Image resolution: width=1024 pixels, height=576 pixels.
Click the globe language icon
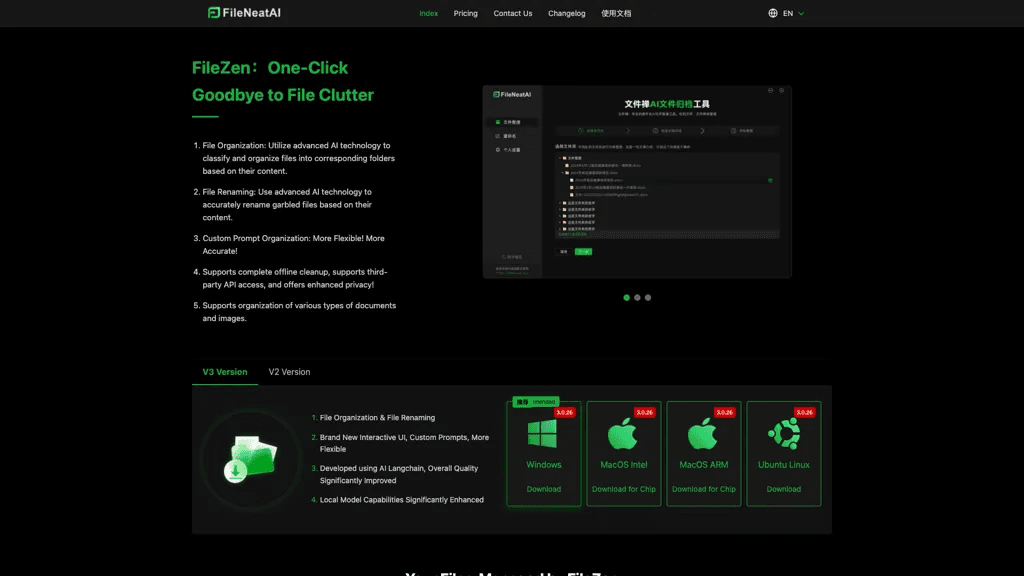coord(773,13)
